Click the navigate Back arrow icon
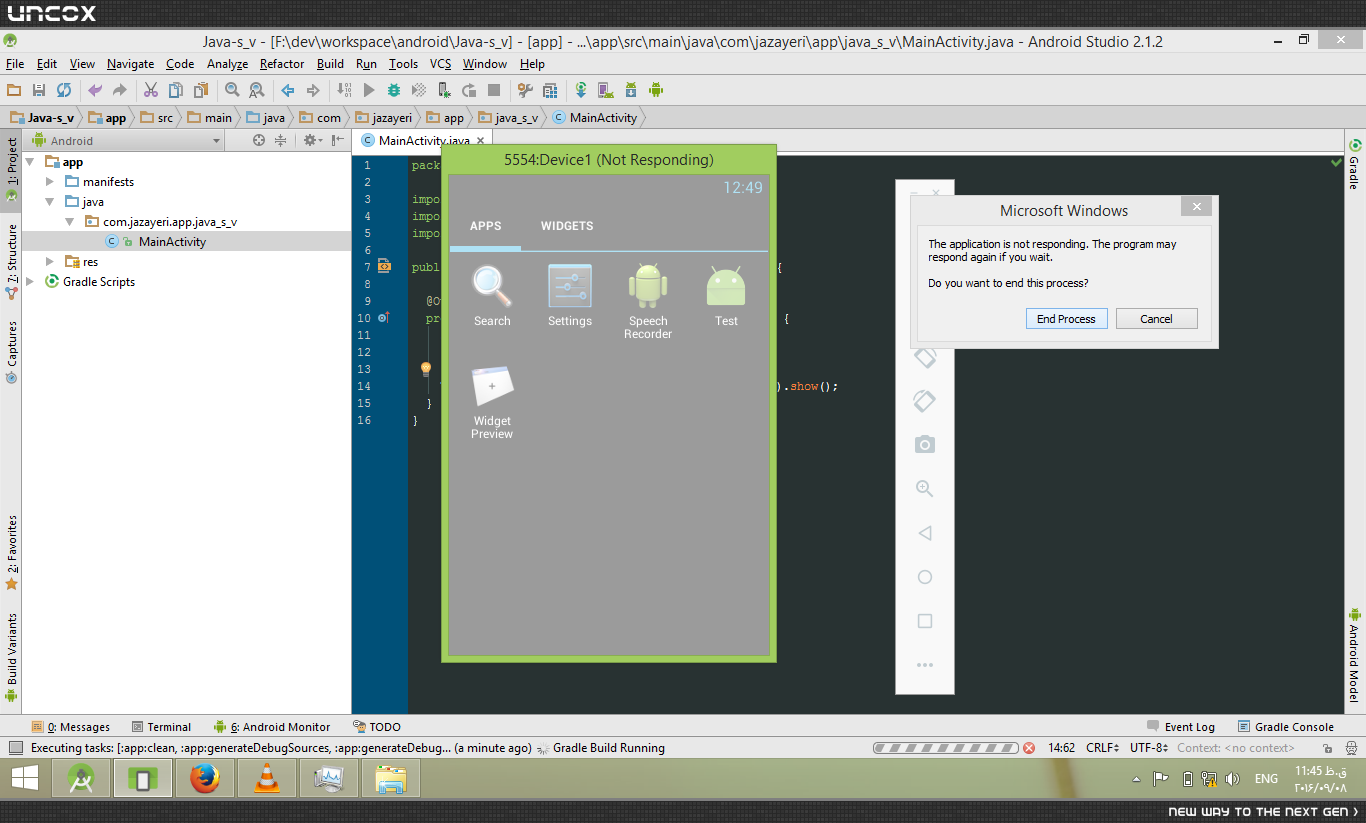This screenshot has height=823, width=1366. click(288, 90)
